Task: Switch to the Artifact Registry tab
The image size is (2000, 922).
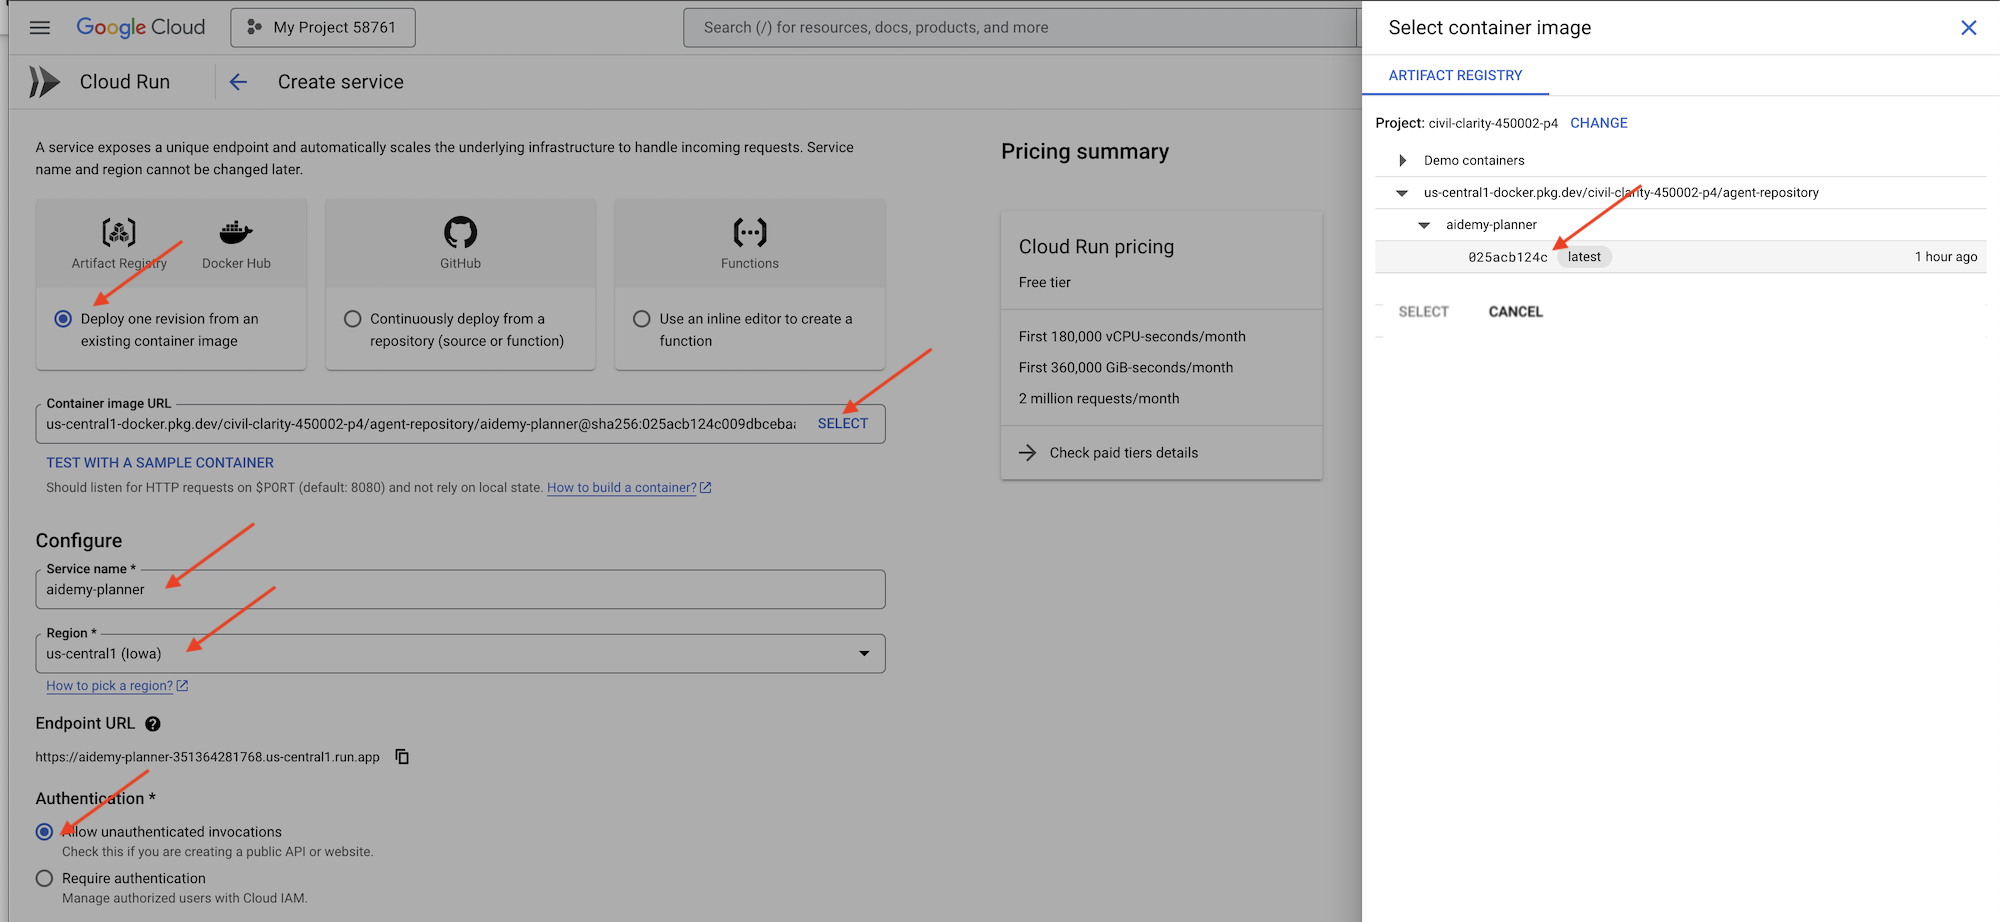Action: (1455, 76)
